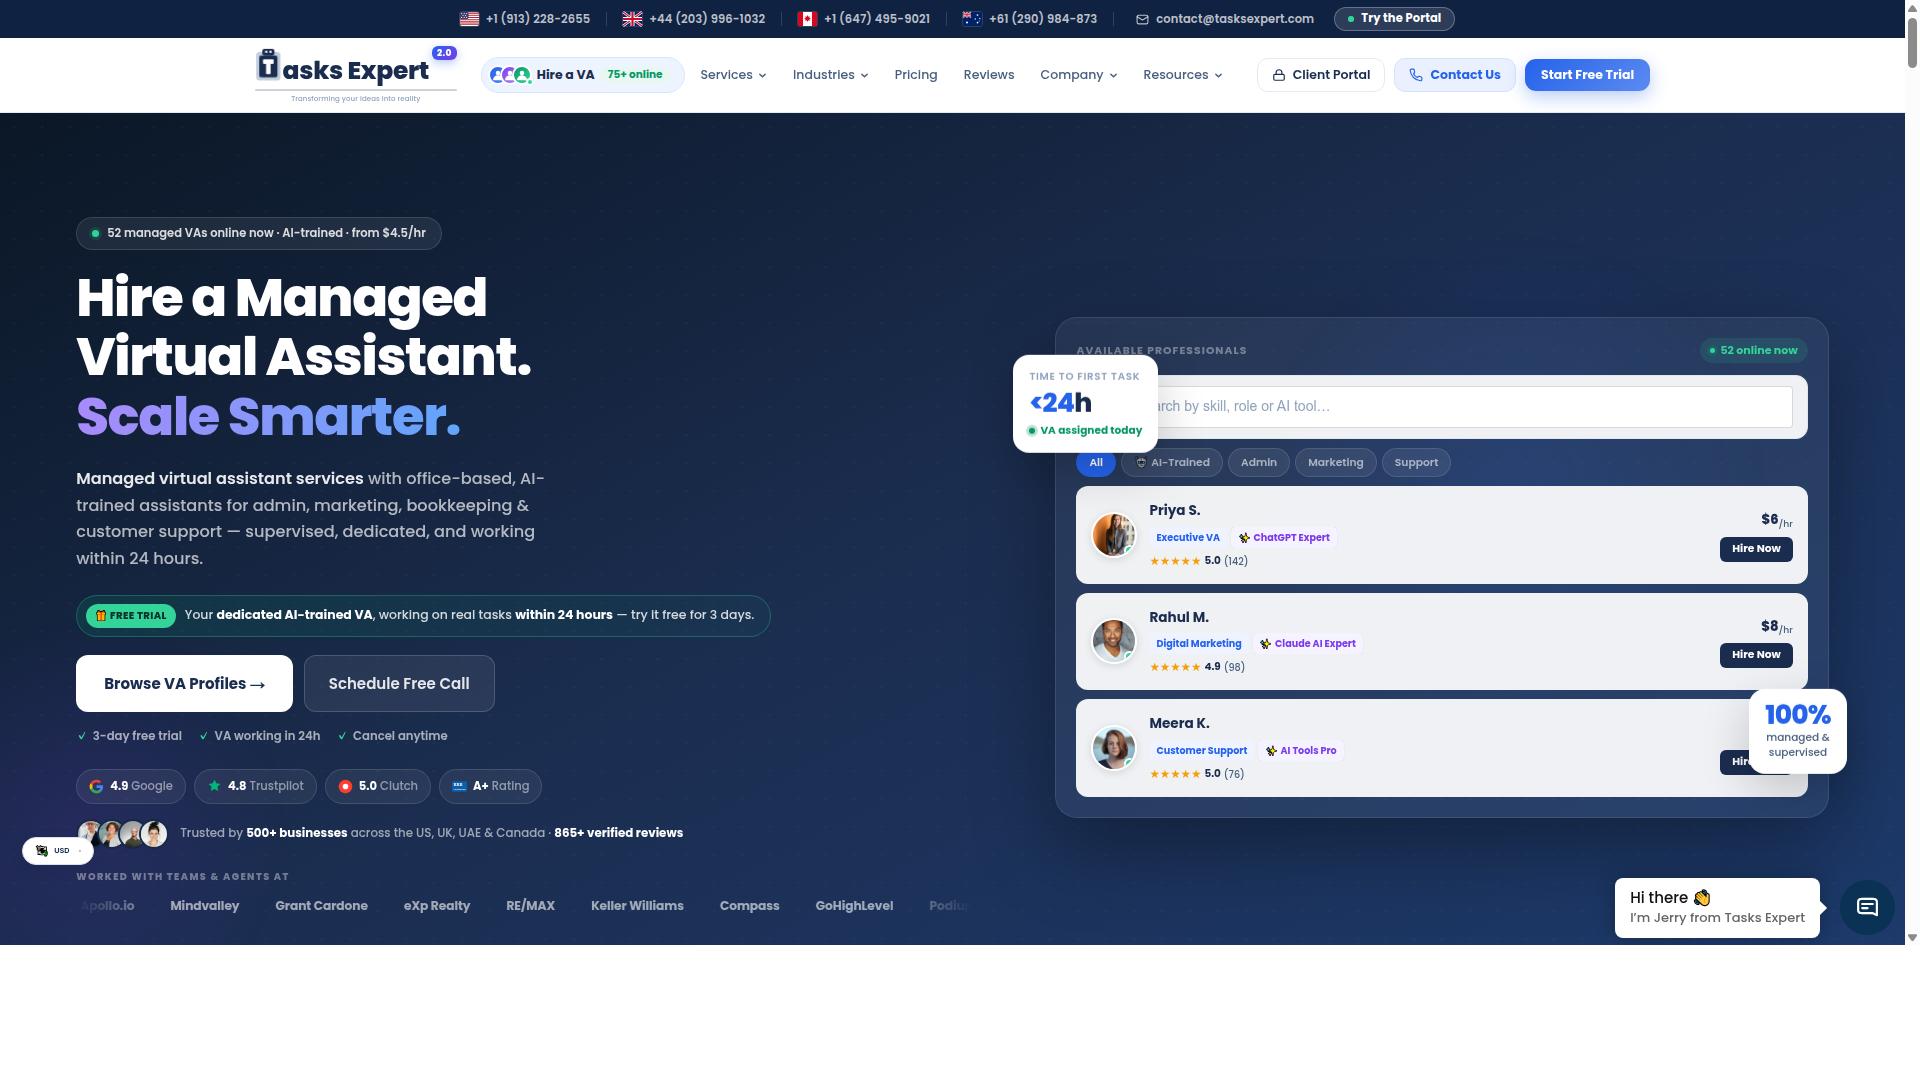This screenshot has width=1920, height=1080.
Task: Click the client avatars group
Action: pyautogui.click(x=123, y=833)
